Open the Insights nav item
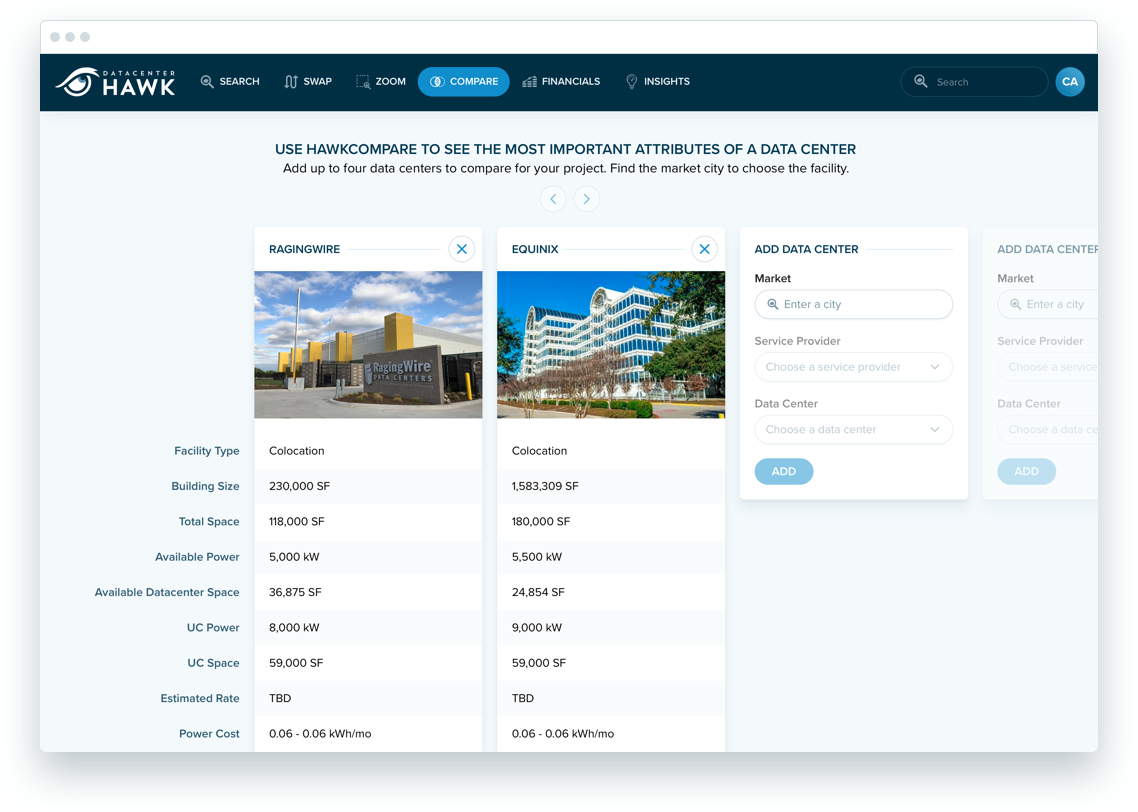Image resolution: width=1138 pixels, height=812 pixels. point(658,81)
